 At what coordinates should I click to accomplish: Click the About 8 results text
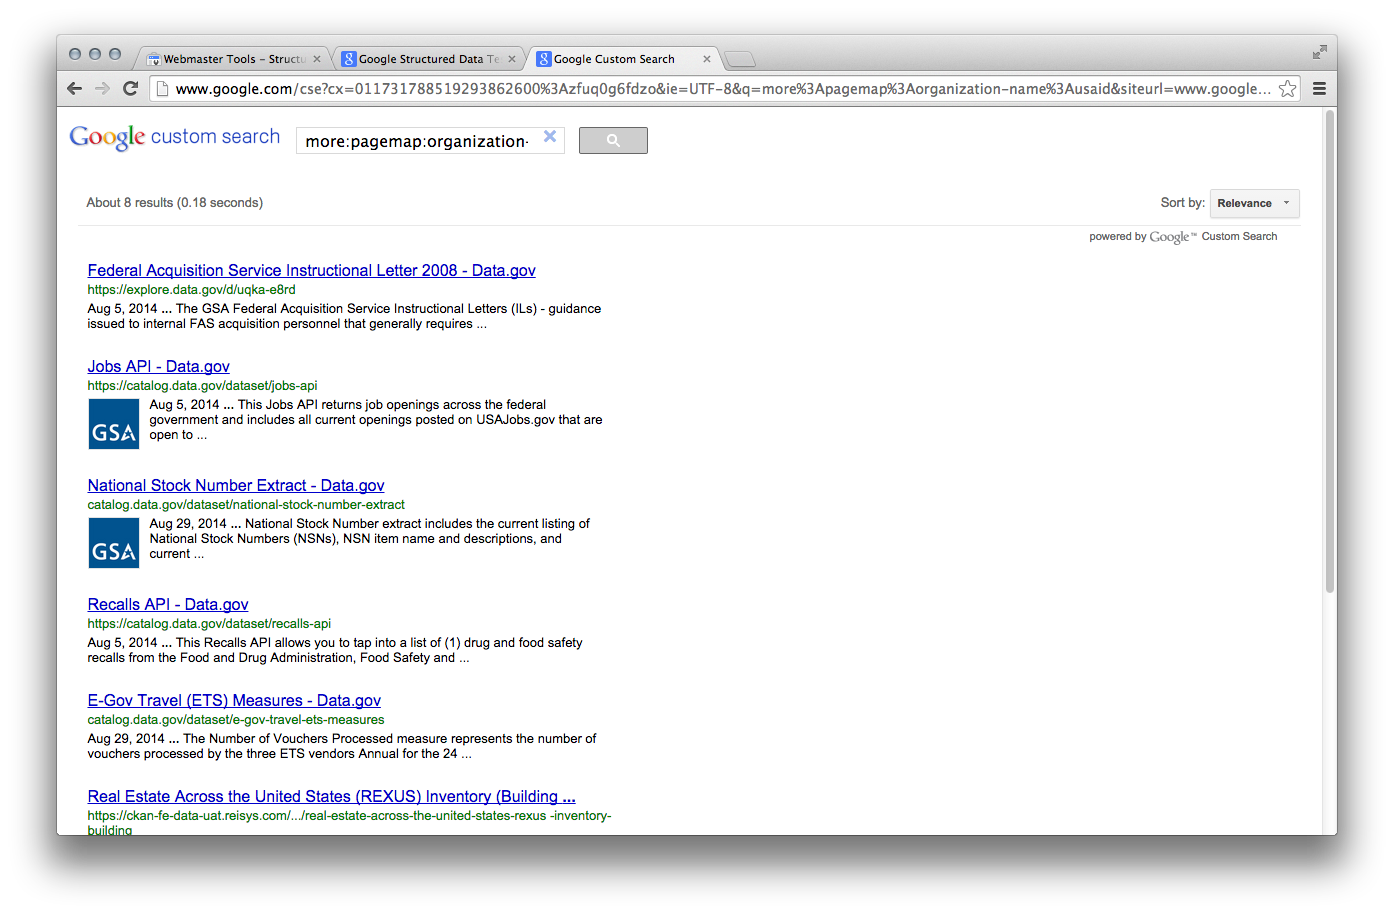(175, 203)
